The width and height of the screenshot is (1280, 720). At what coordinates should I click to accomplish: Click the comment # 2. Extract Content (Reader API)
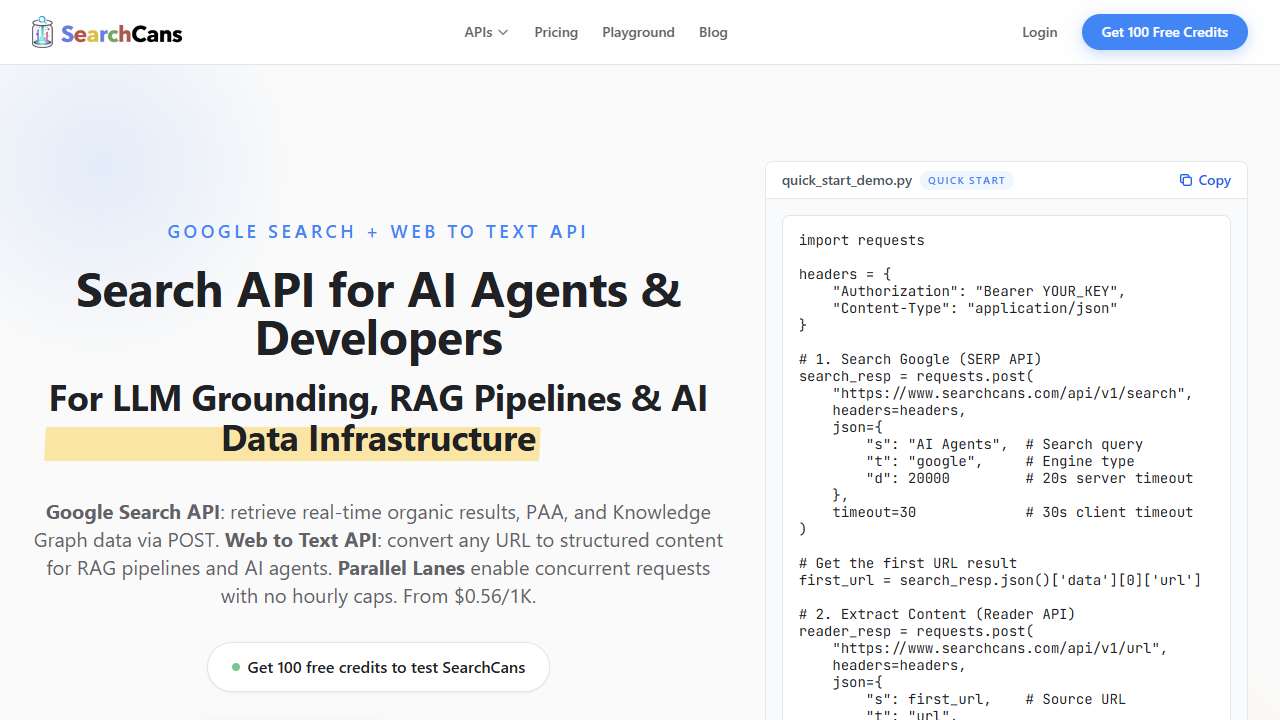(937, 614)
